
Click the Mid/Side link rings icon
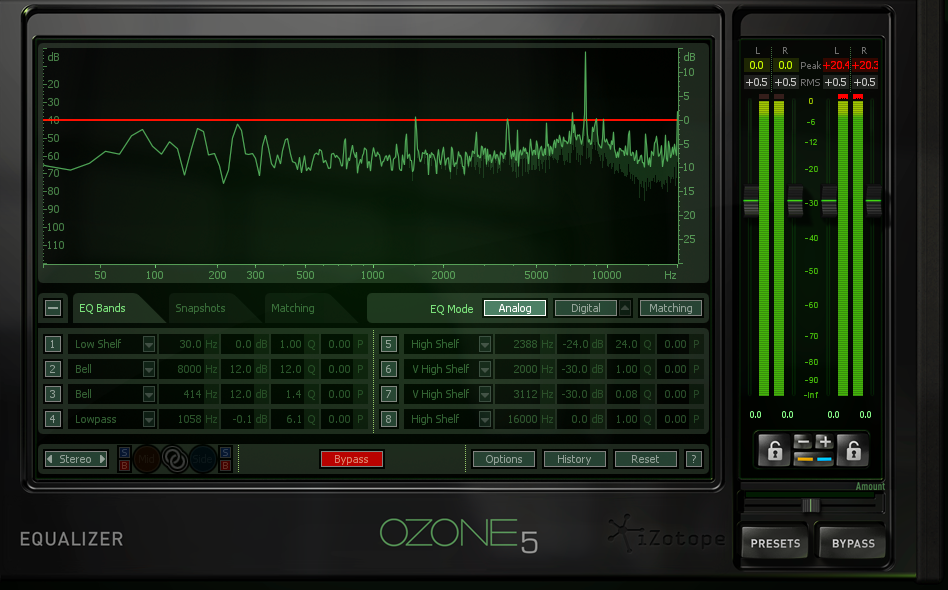coord(175,459)
